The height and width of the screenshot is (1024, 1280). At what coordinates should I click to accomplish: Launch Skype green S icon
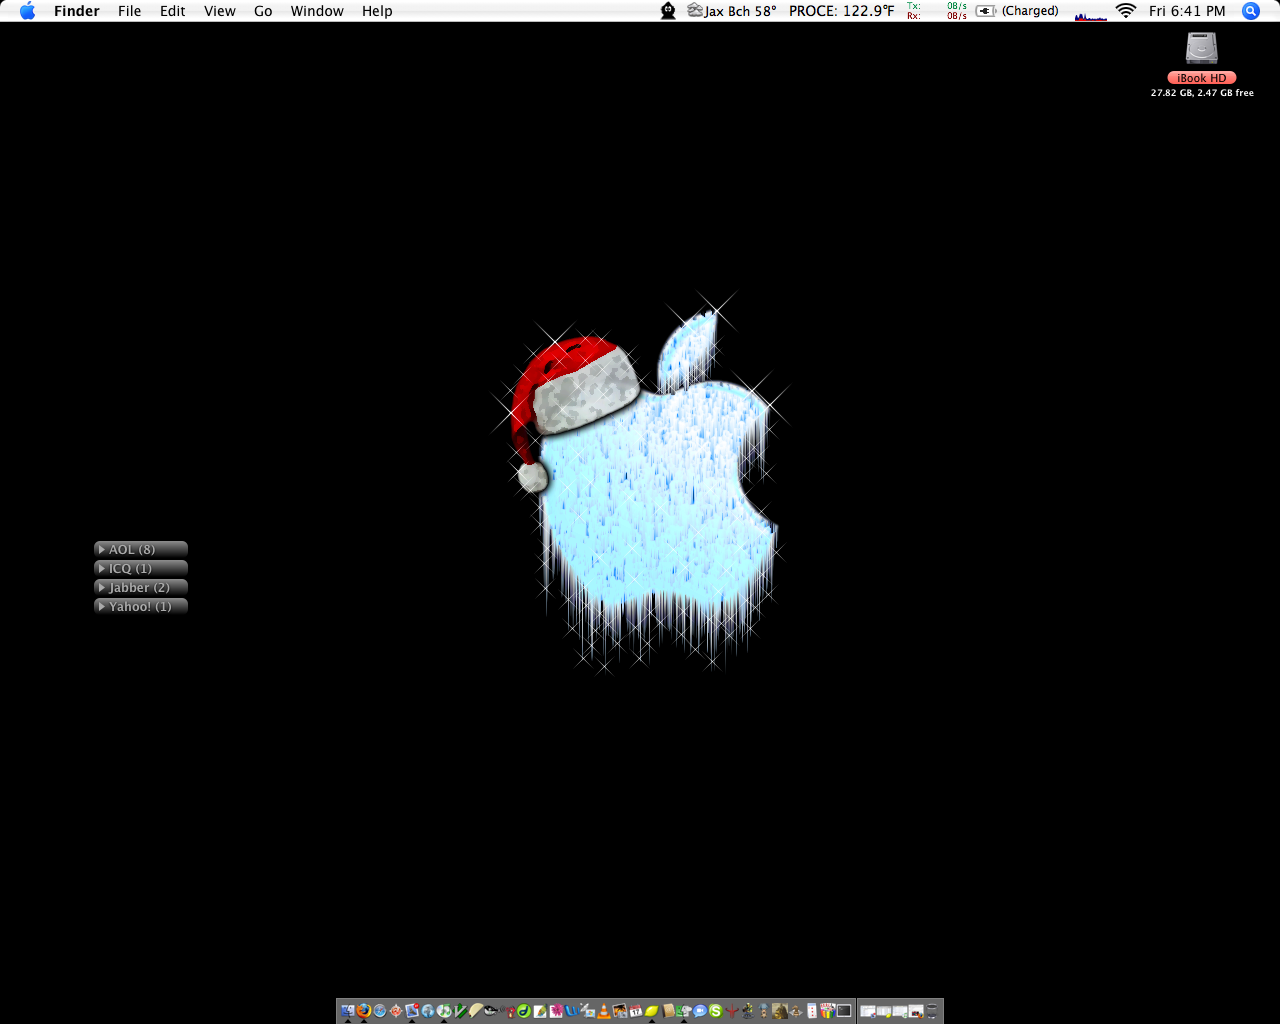(x=716, y=1011)
